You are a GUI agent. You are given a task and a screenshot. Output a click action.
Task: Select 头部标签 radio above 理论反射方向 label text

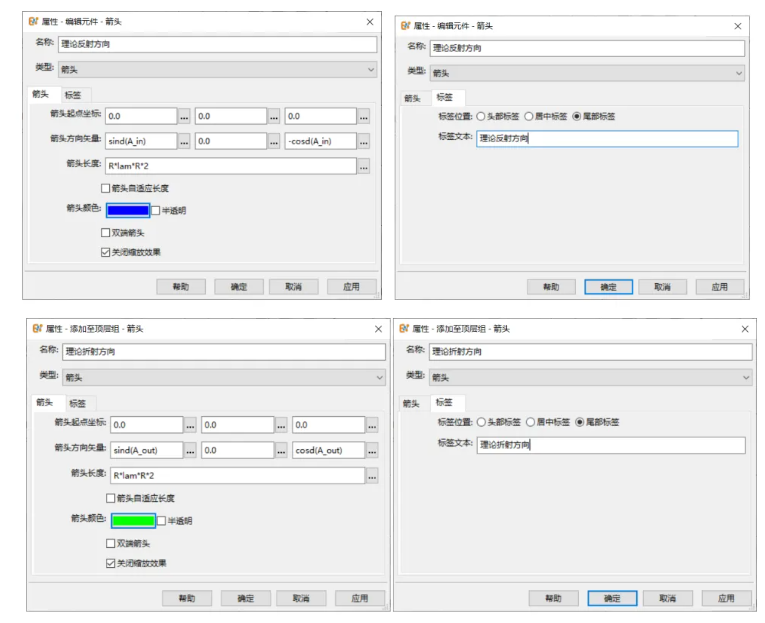pos(481,116)
